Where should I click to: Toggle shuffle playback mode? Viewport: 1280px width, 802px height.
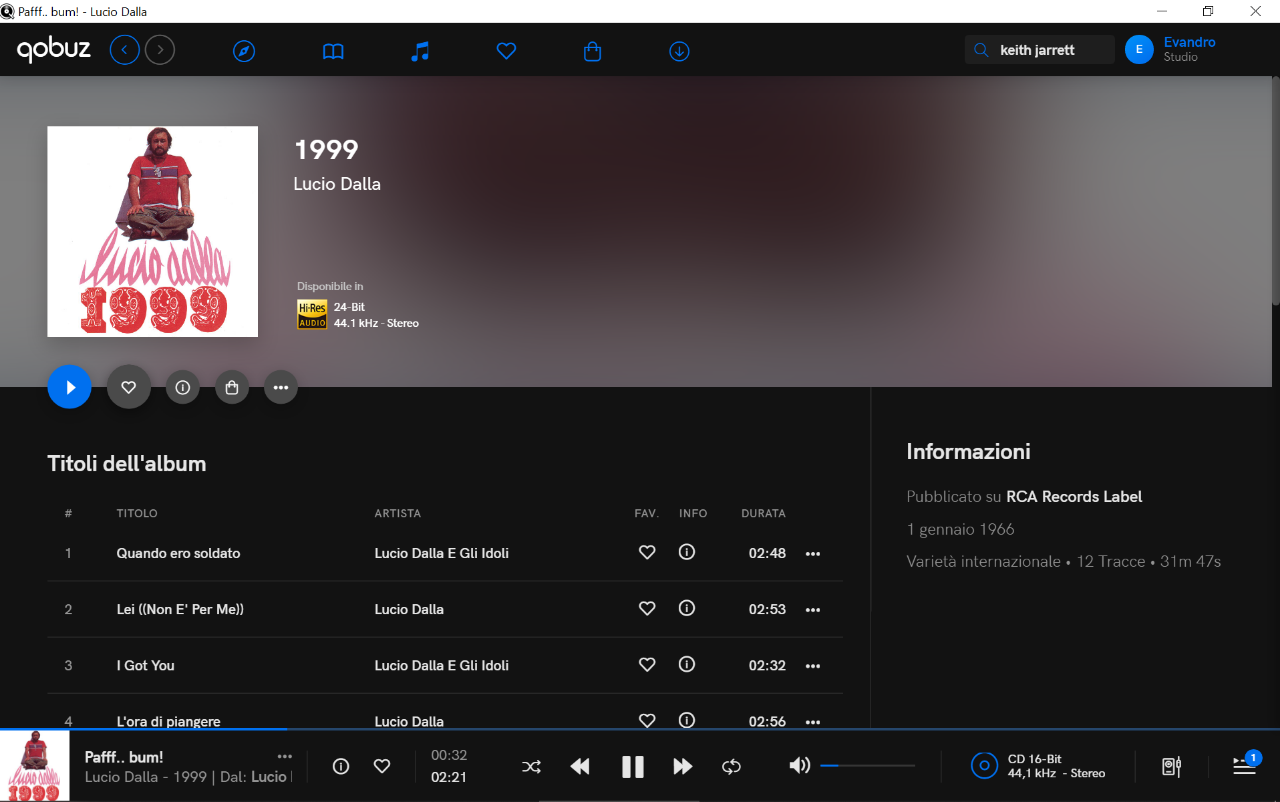tap(531, 766)
